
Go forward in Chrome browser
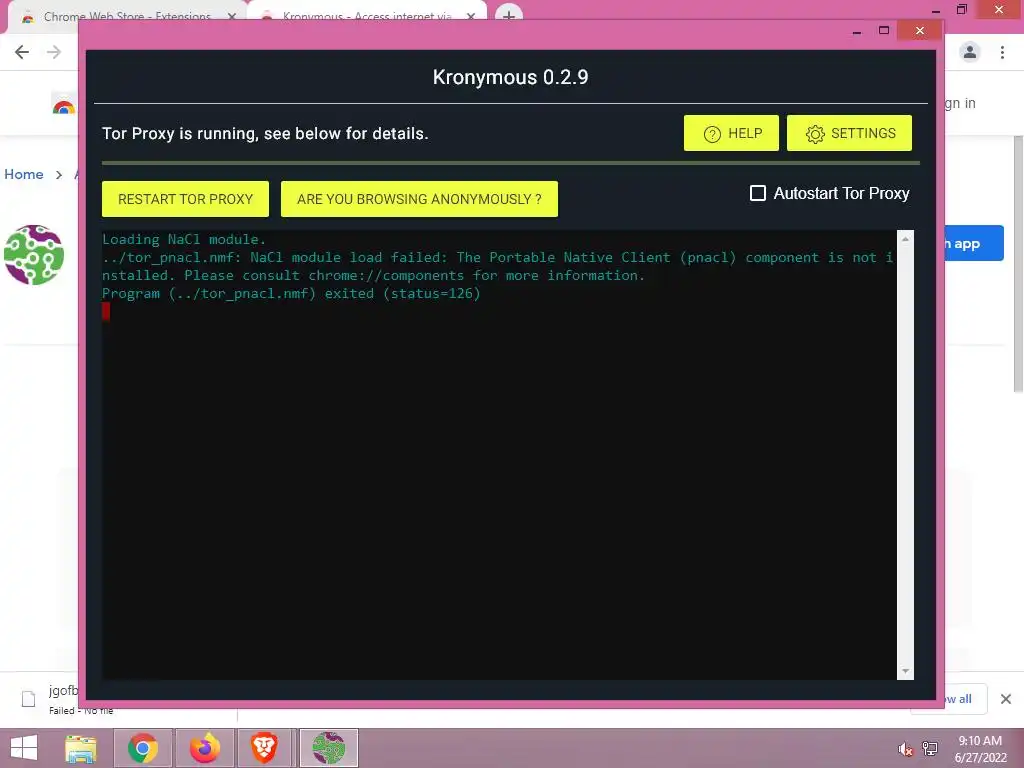54,52
